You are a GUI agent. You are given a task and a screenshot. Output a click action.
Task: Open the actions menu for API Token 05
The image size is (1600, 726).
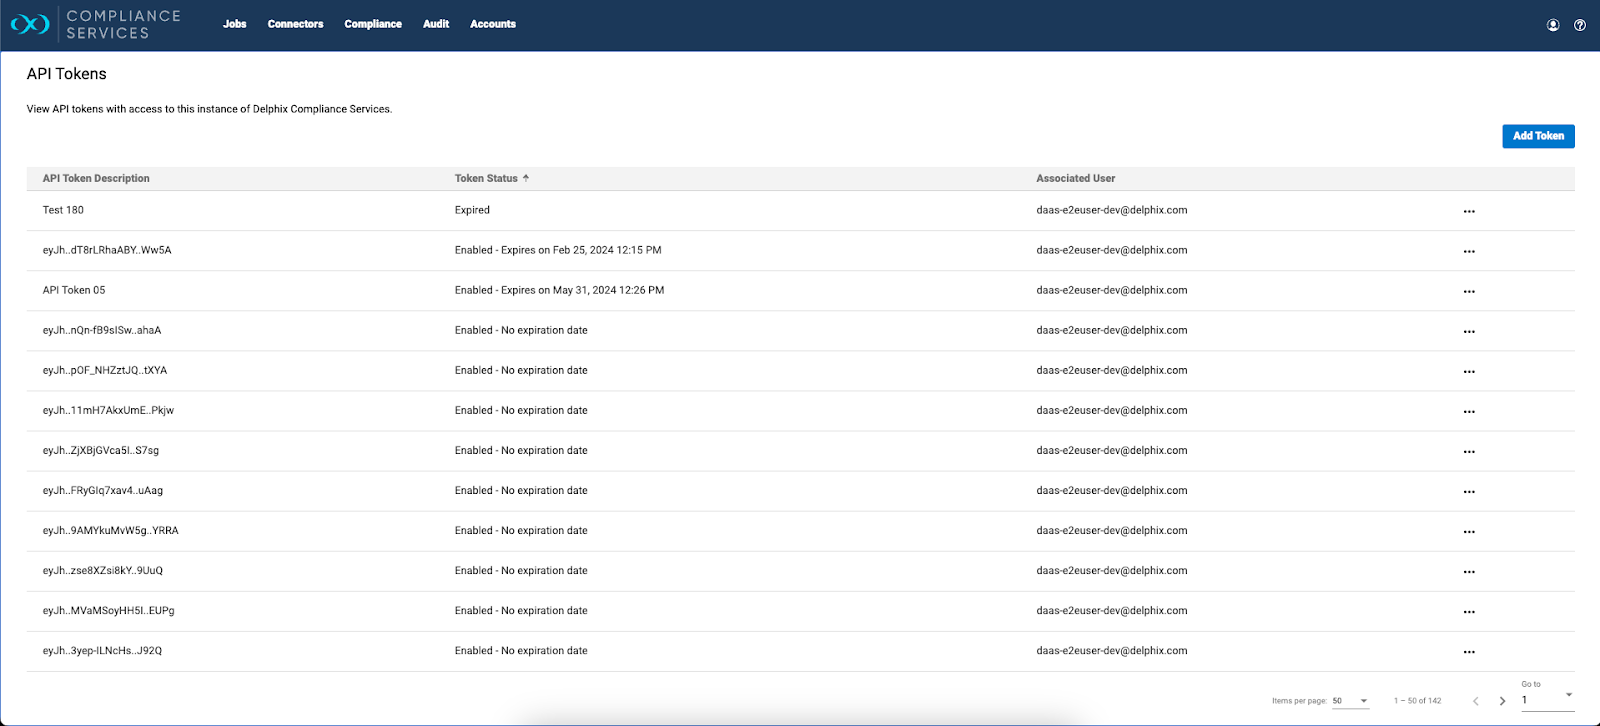pos(1469,291)
